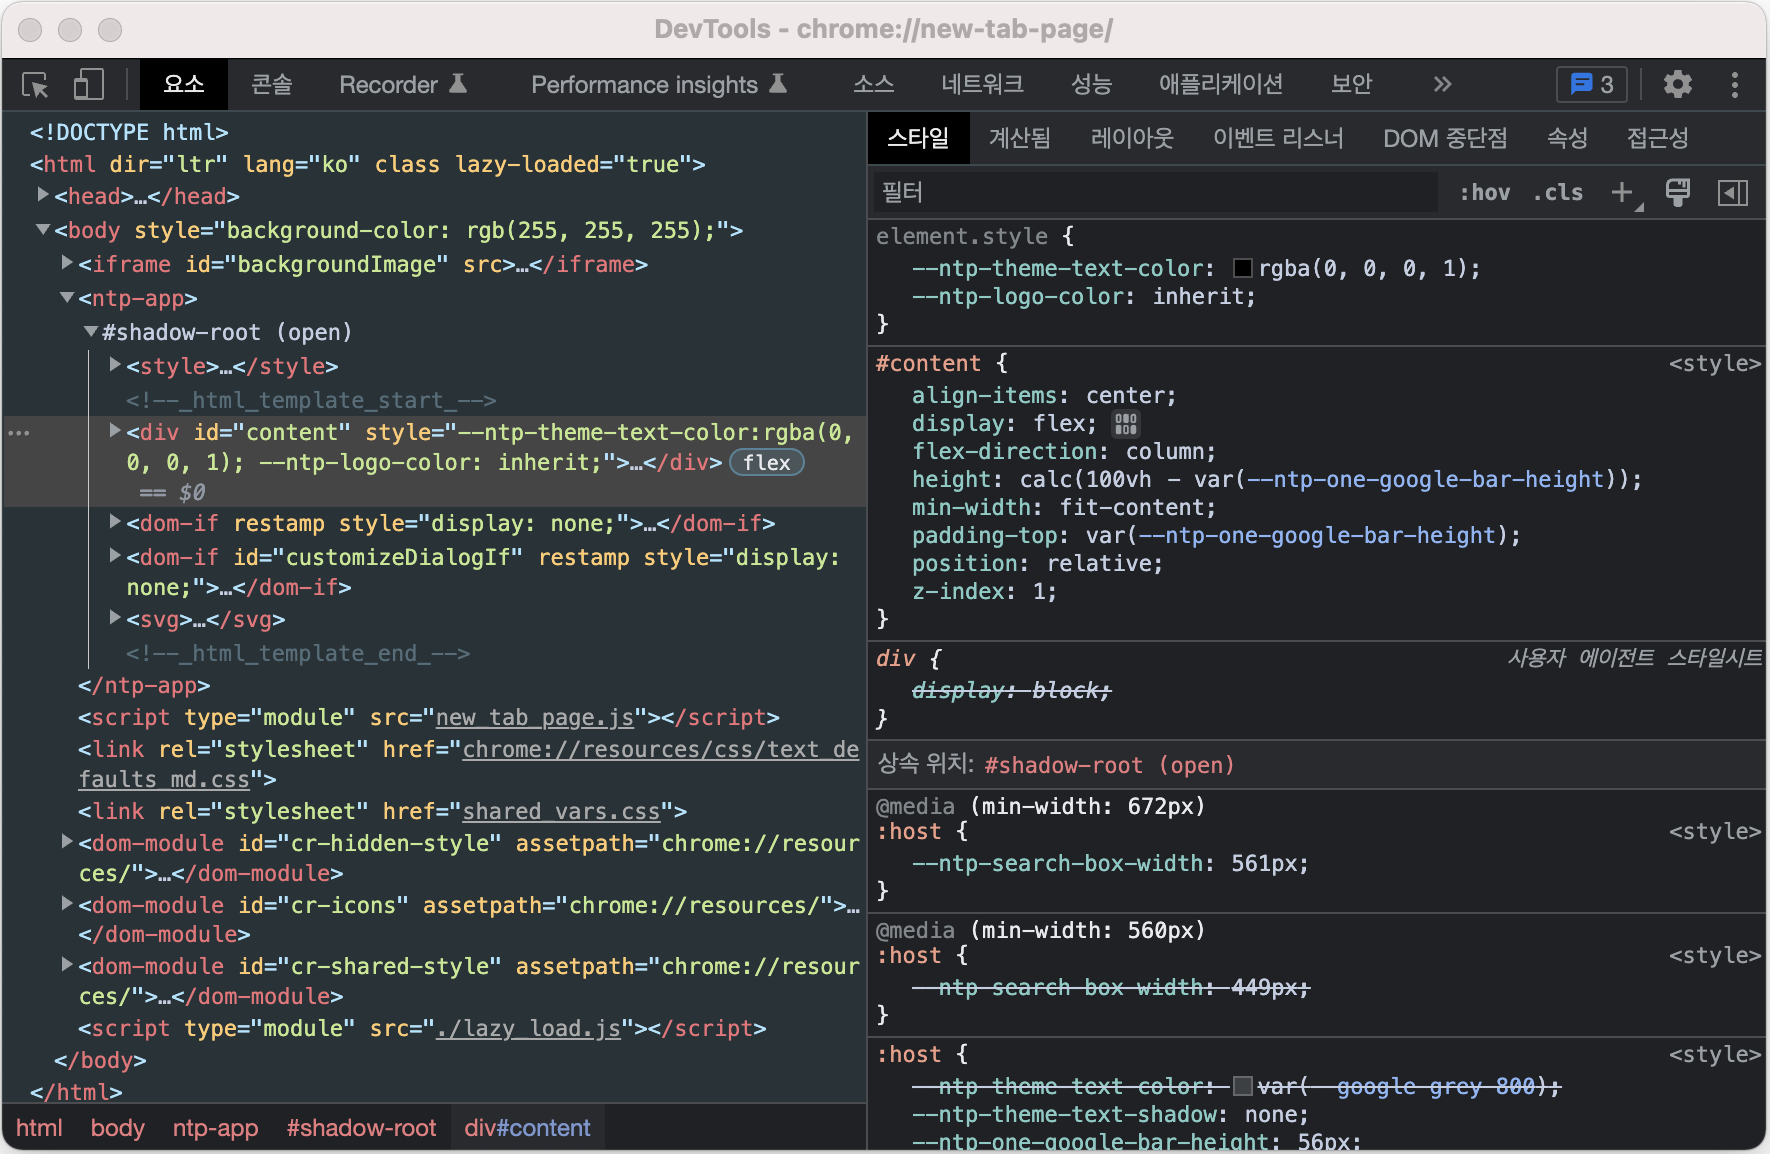Image resolution: width=1770 pixels, height=1154 pixels.
Task: Select div#content in the breadcrumb bar
Action: point(527,1128)
